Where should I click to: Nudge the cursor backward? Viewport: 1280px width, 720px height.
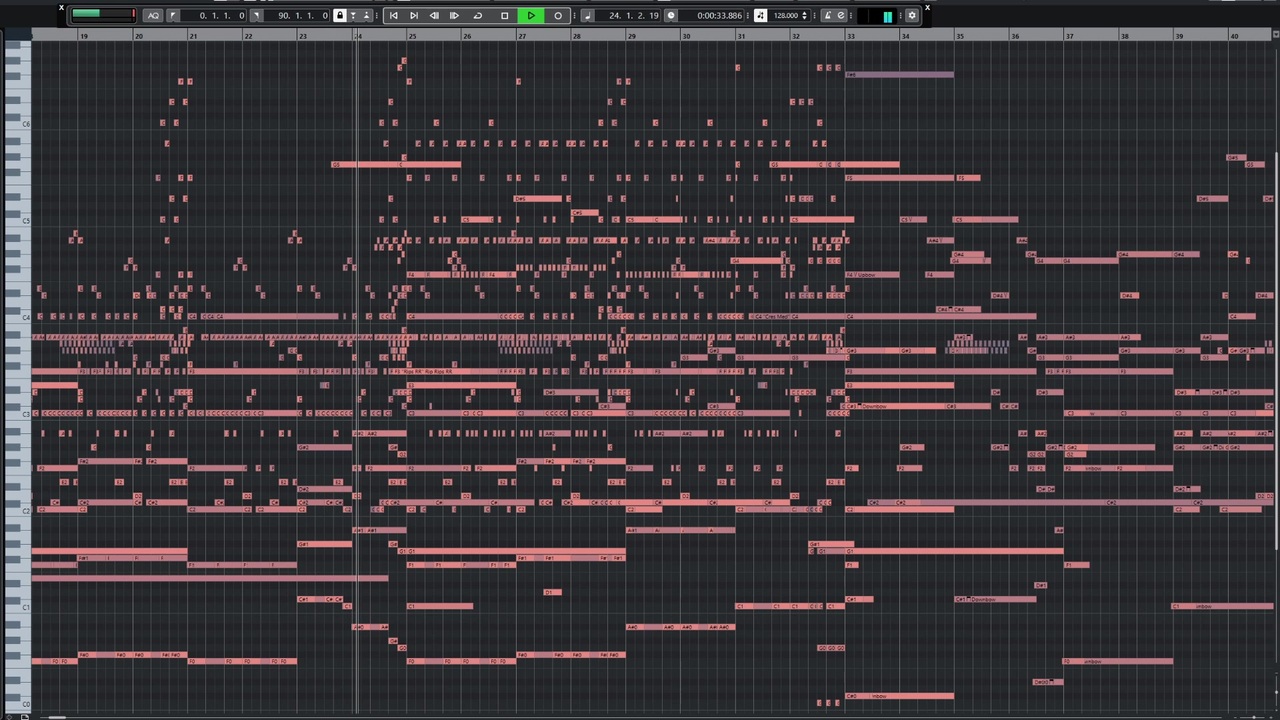coord(434,16)
